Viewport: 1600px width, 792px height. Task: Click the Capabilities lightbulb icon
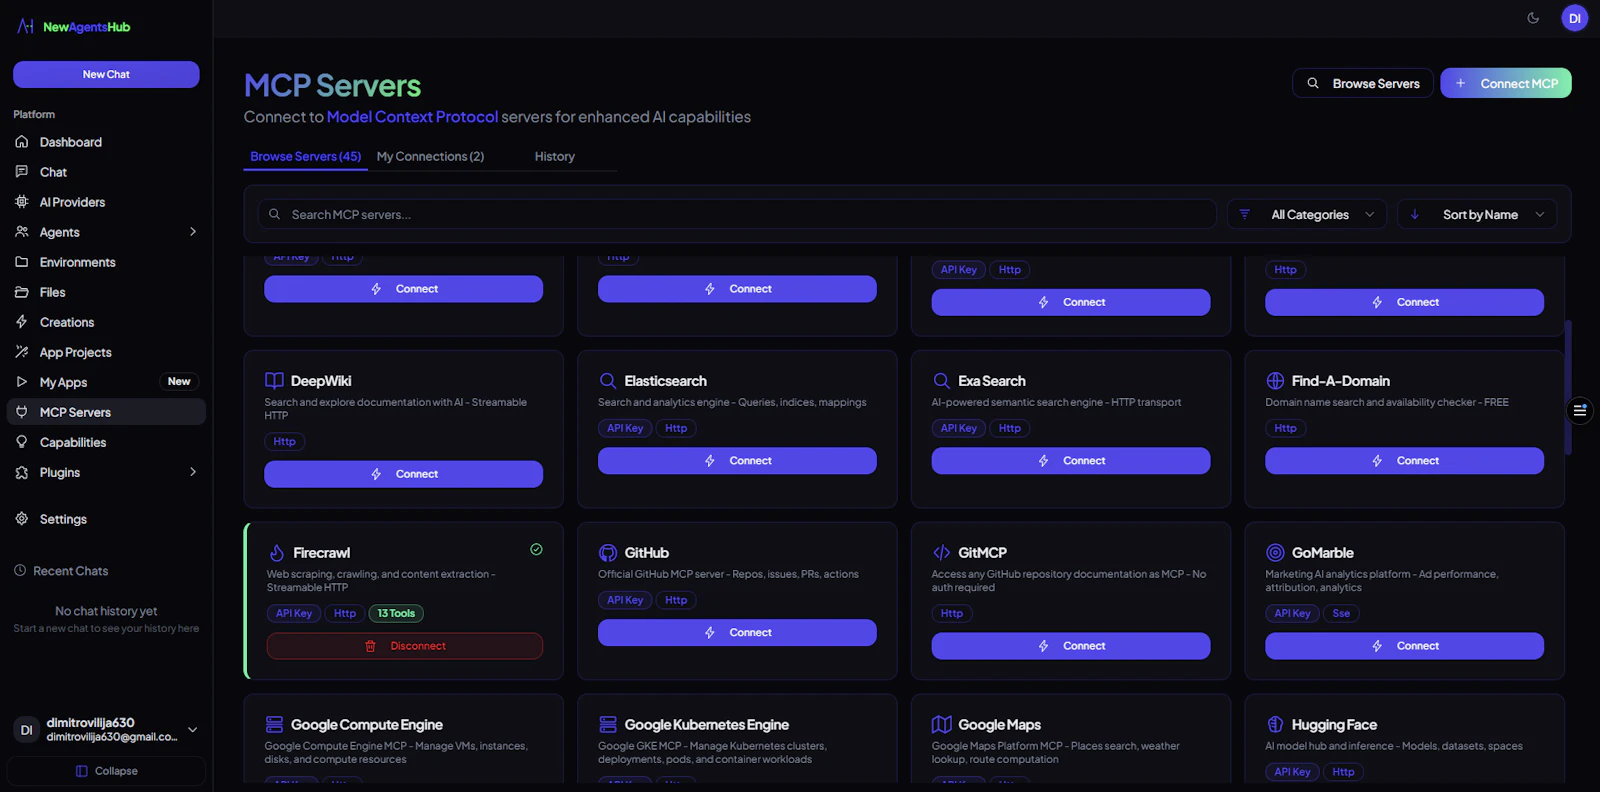click(x=22, y=442)
